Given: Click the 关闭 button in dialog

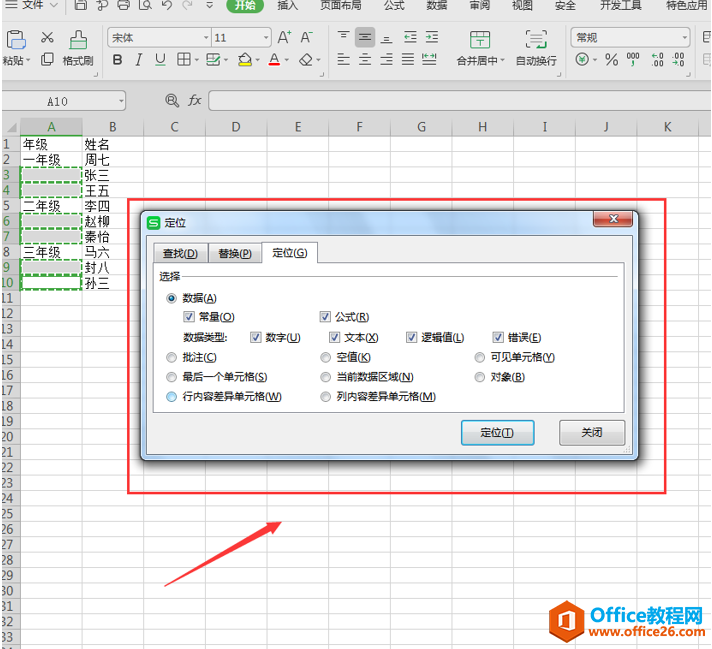Looking at the screenshot, I should [x=592, y=432].
